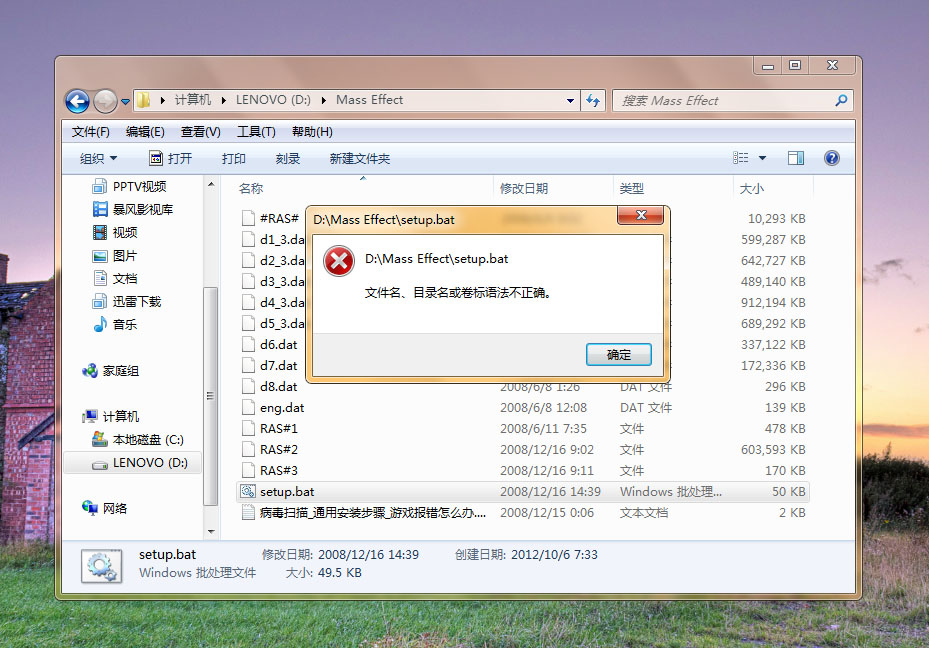Click the setup.bat file icon in list

(248, 491)
